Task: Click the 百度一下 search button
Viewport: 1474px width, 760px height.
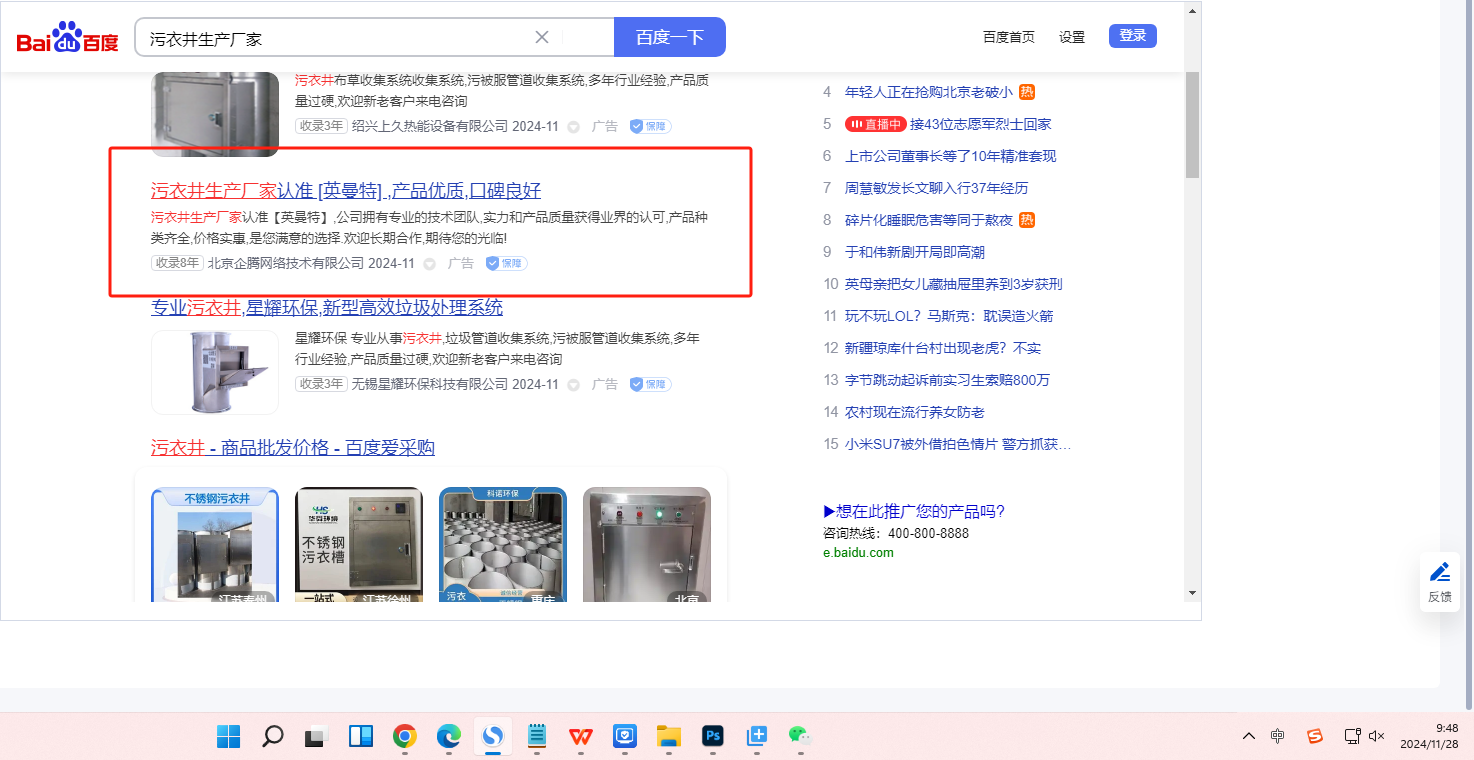Action: (670, 37)
